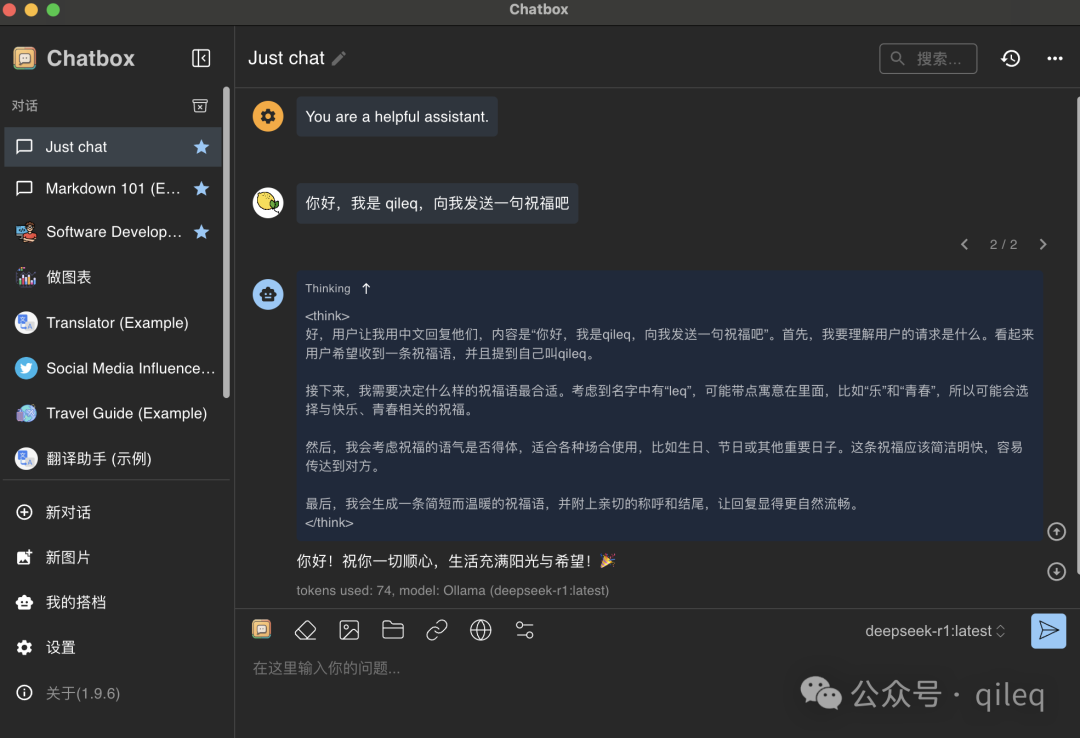Click the user lemon avatar

pyautogui.click(x=268, y=203)
